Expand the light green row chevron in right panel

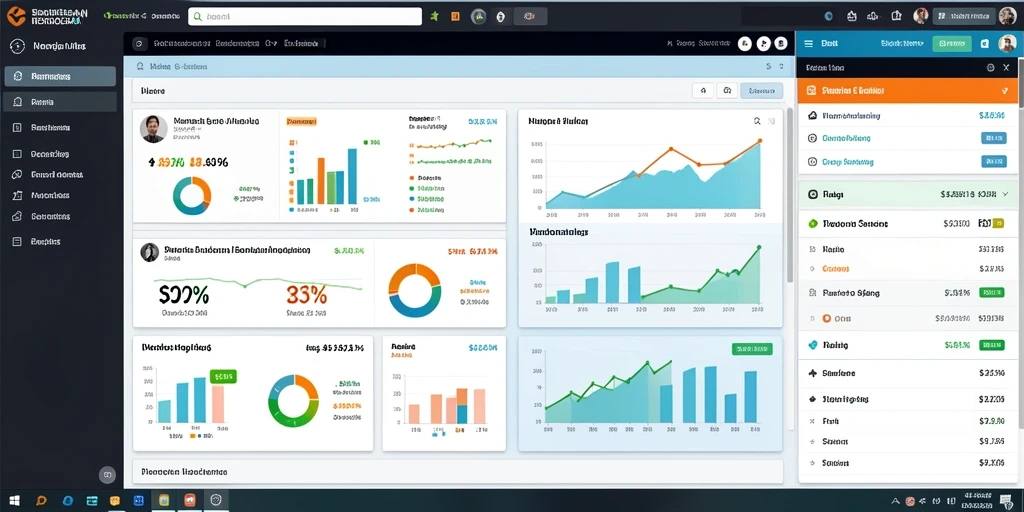[1004, 194]
